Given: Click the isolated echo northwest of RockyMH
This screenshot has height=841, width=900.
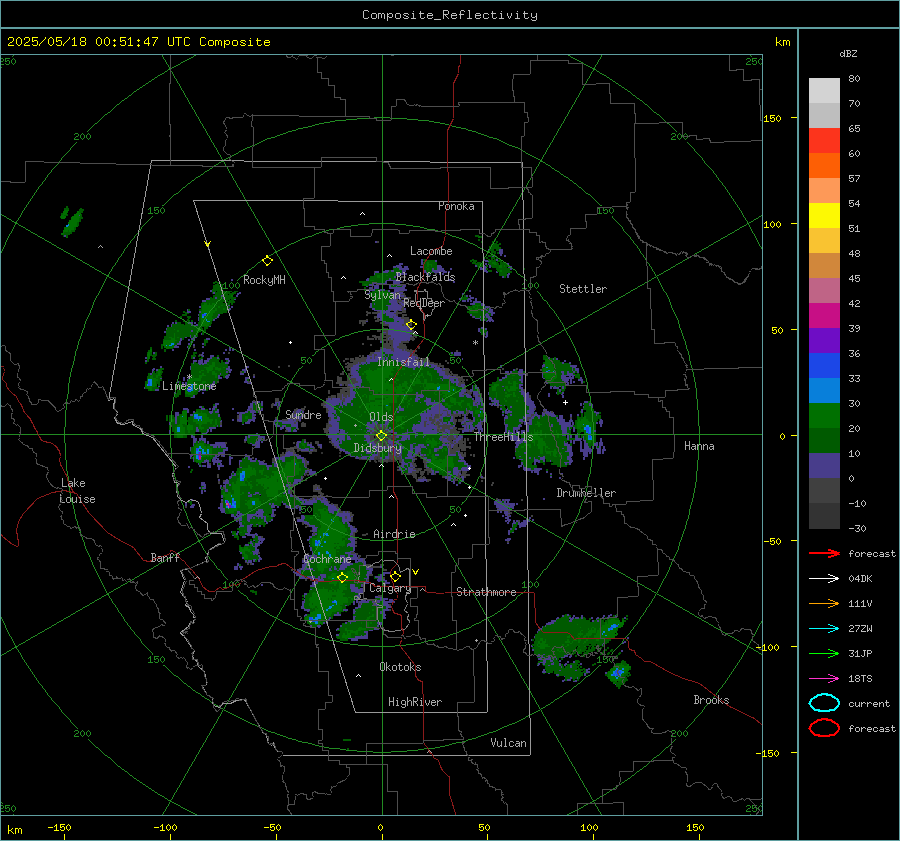Looking at the screenshot, I should click(72, 222).
